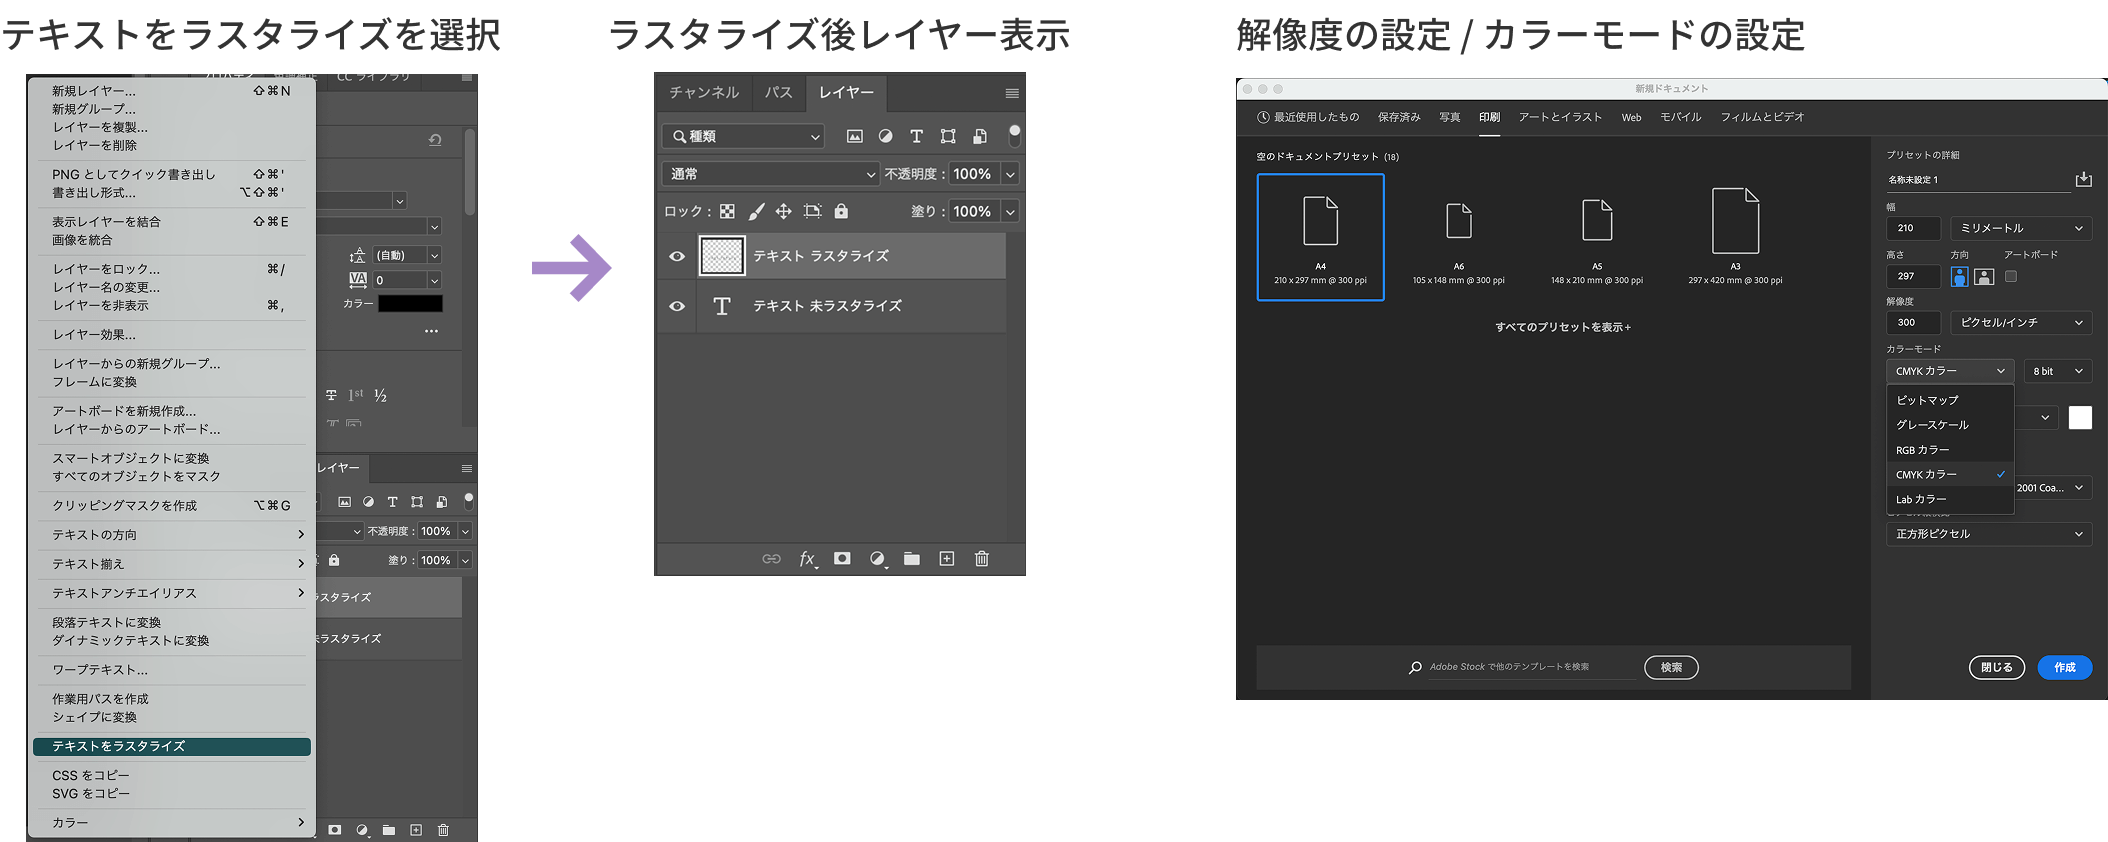
Task: Open the ミリメートル units dropdown
Action: 2020,228
